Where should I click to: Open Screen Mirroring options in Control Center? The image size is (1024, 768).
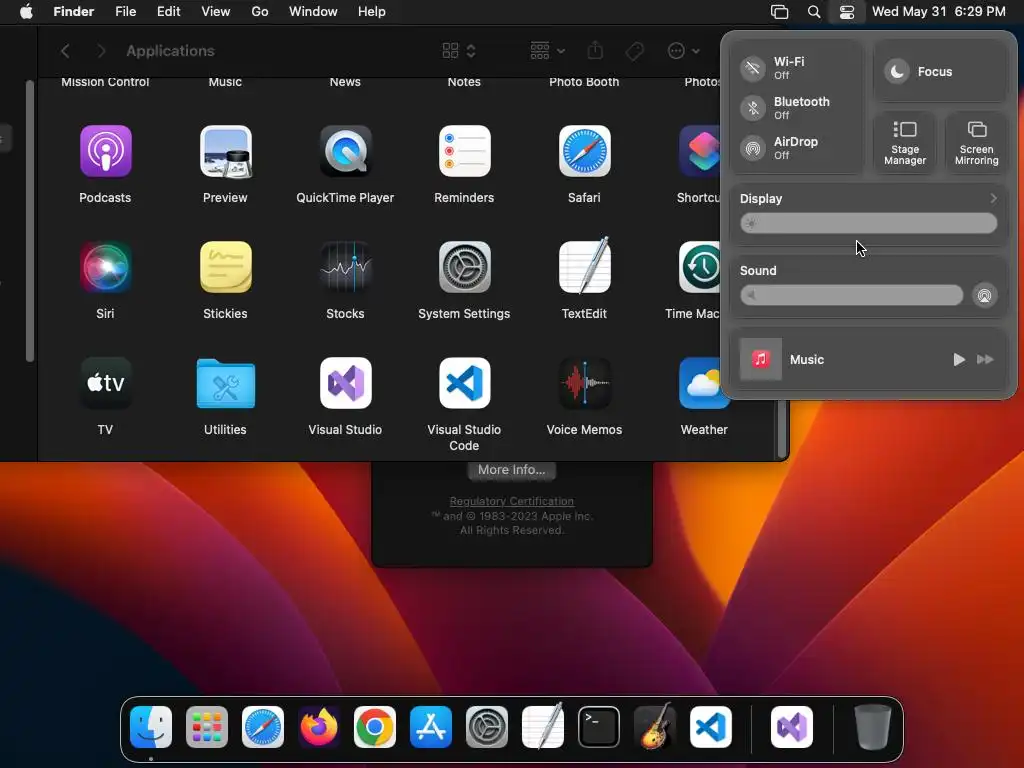pyautogui.click(x=976, y=143)
